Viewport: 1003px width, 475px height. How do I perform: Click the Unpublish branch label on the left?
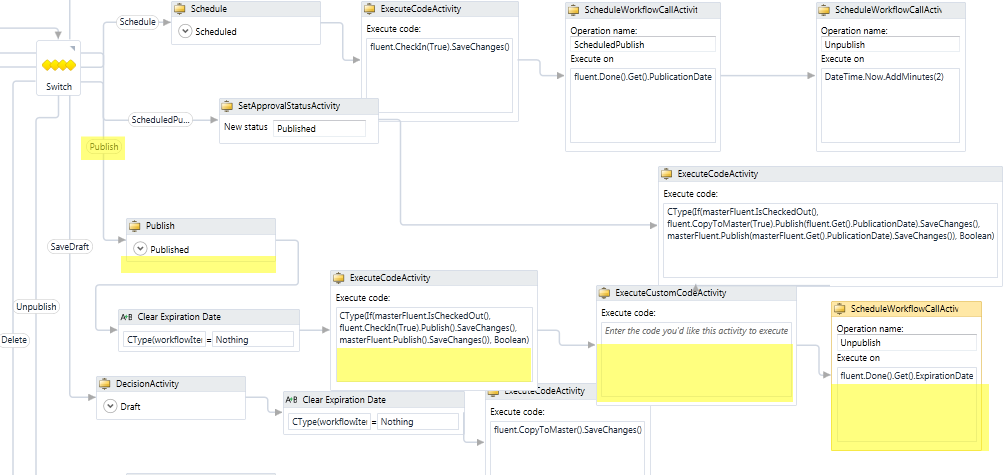(x=36, y=307)
